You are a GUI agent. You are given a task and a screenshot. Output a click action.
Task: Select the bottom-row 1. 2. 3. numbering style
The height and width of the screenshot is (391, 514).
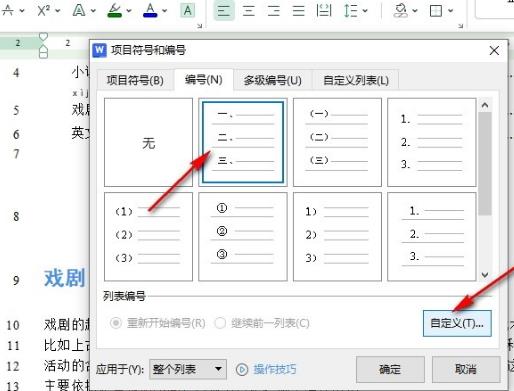coord(432,237)
